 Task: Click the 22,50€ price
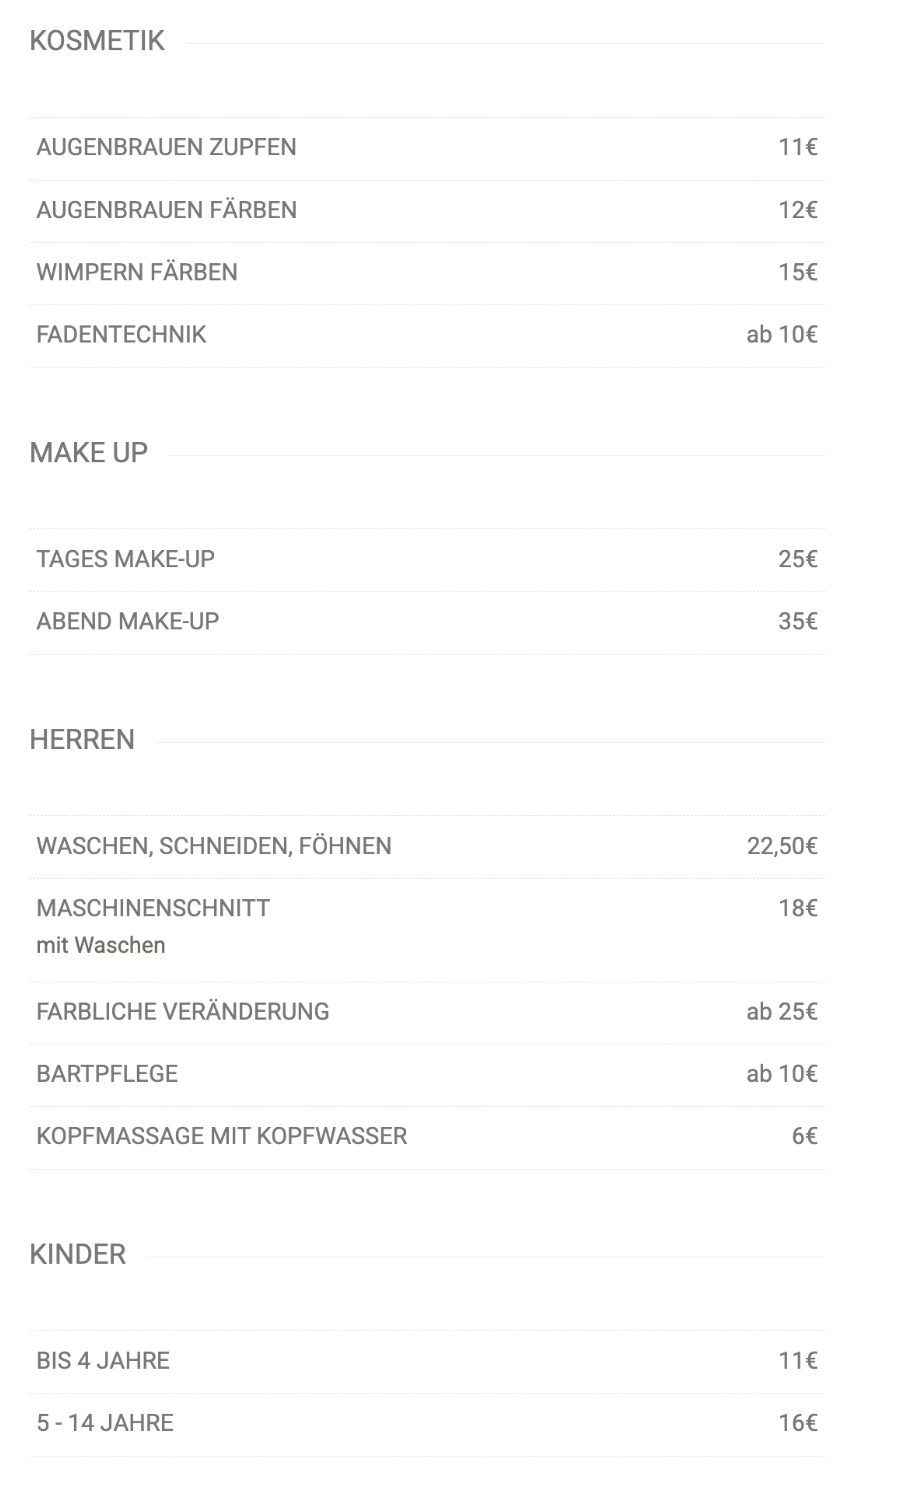(x=782, y=847)
